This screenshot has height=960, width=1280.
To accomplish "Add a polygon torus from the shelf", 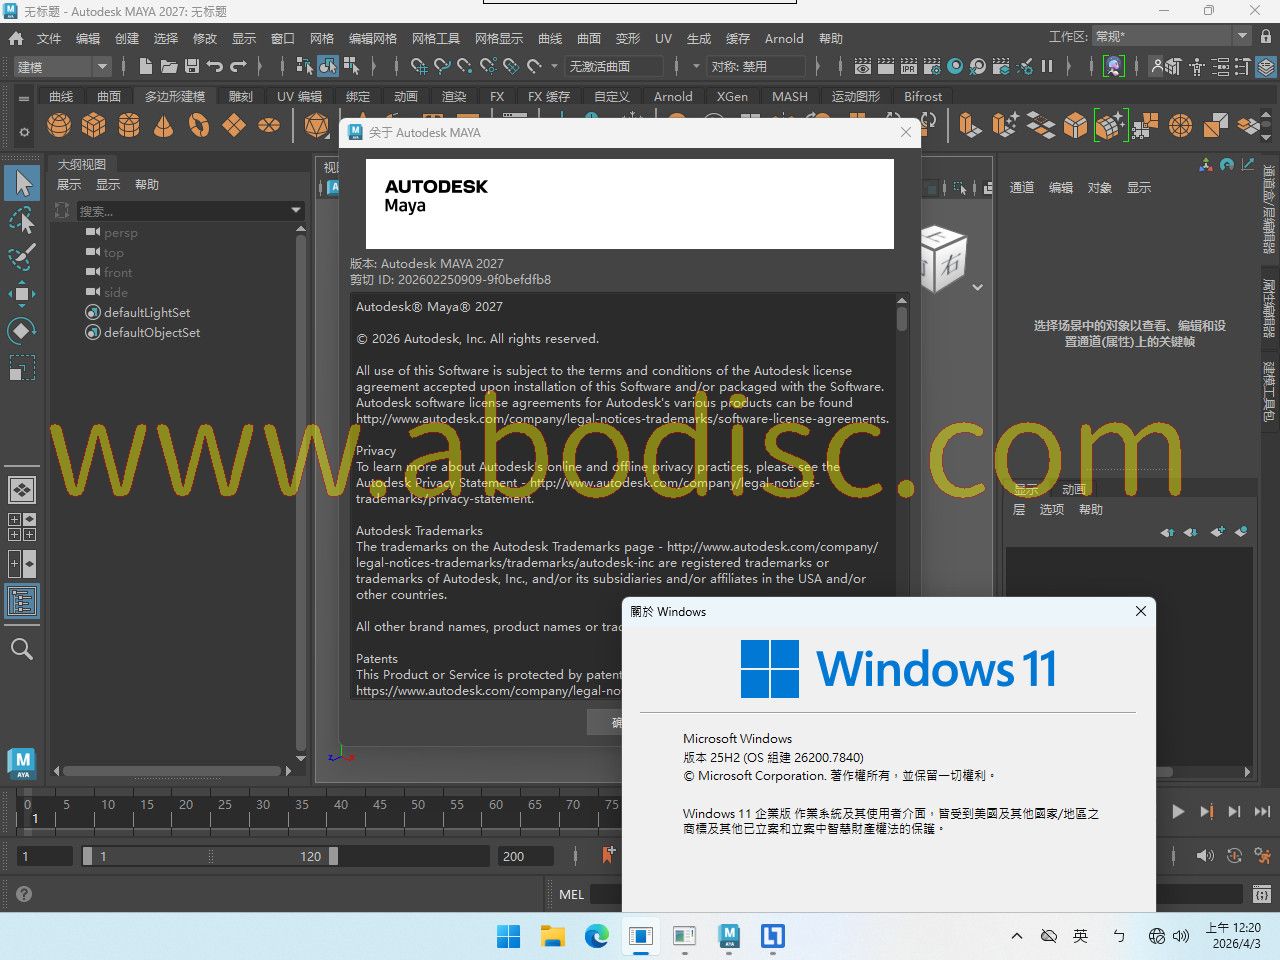I will coord(199,126).
